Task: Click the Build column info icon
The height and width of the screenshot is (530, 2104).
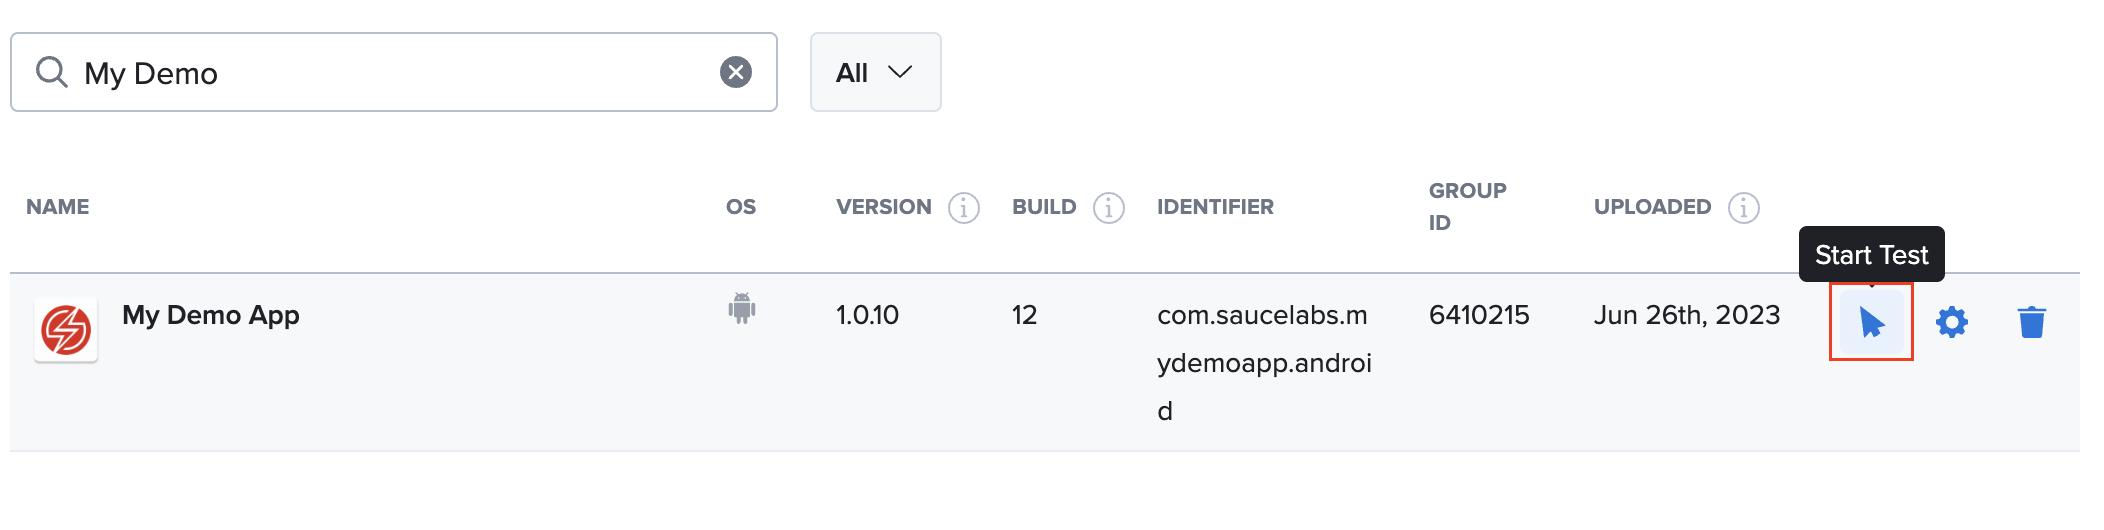Action: point(1108,207)
